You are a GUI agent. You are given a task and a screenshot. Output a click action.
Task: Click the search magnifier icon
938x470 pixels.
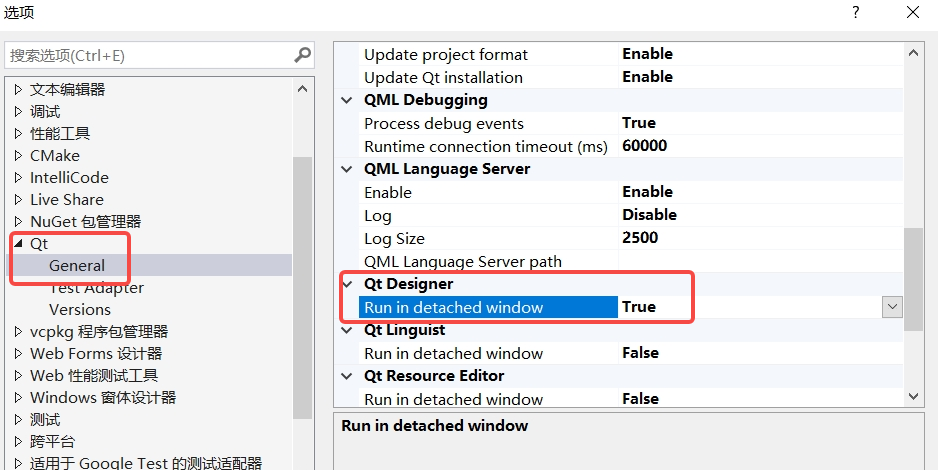(x=303, y=55)
